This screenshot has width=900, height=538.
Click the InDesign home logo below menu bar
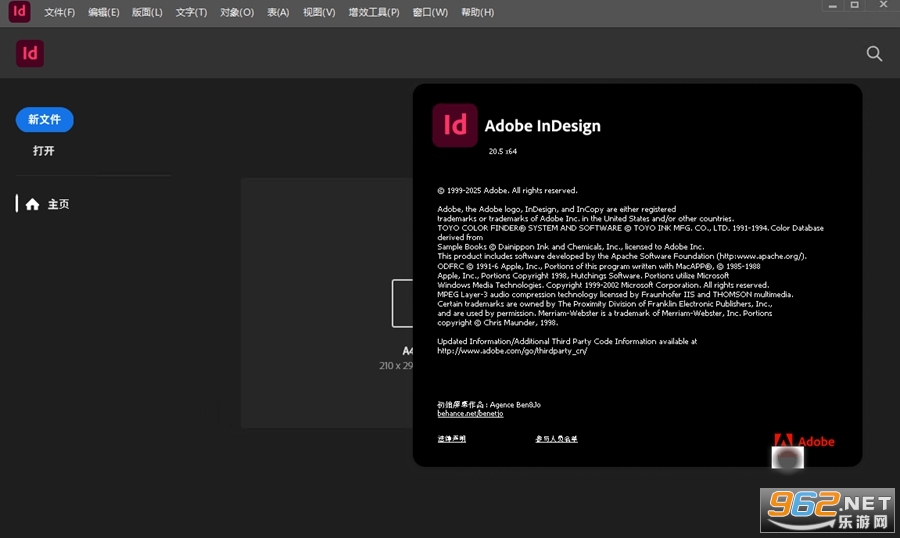click(30, 53)
